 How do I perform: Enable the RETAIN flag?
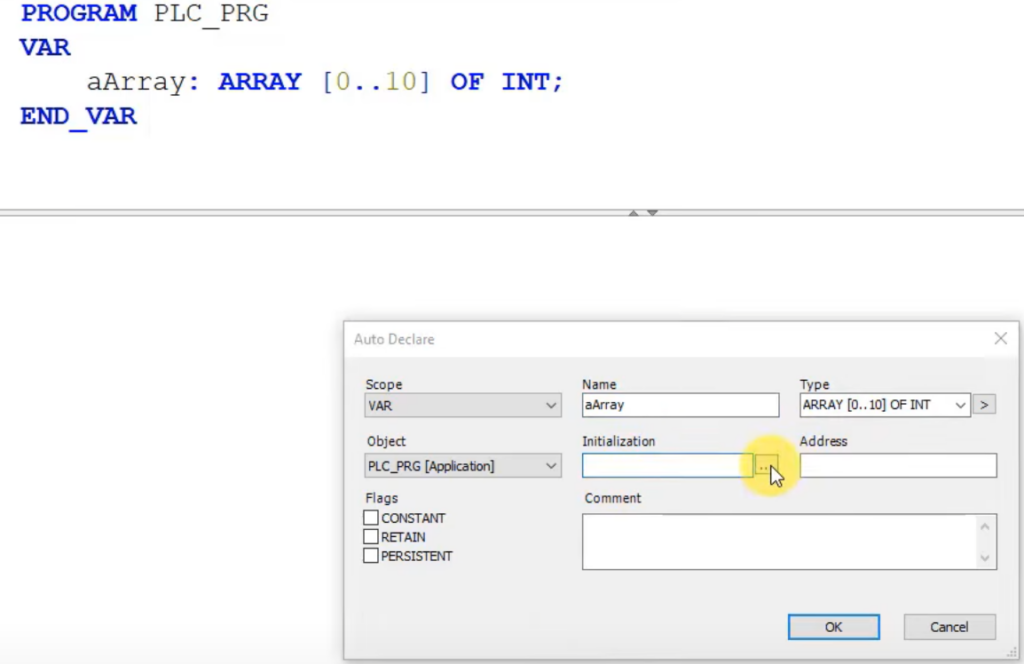coord(371,536)
